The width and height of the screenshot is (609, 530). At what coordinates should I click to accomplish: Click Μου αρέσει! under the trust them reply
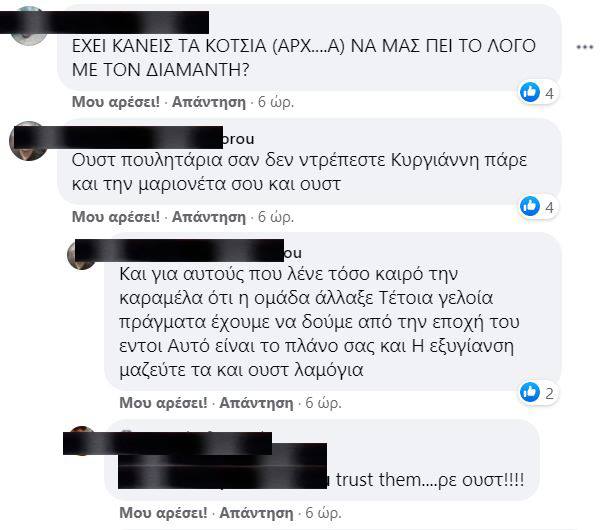click(163, 513)
